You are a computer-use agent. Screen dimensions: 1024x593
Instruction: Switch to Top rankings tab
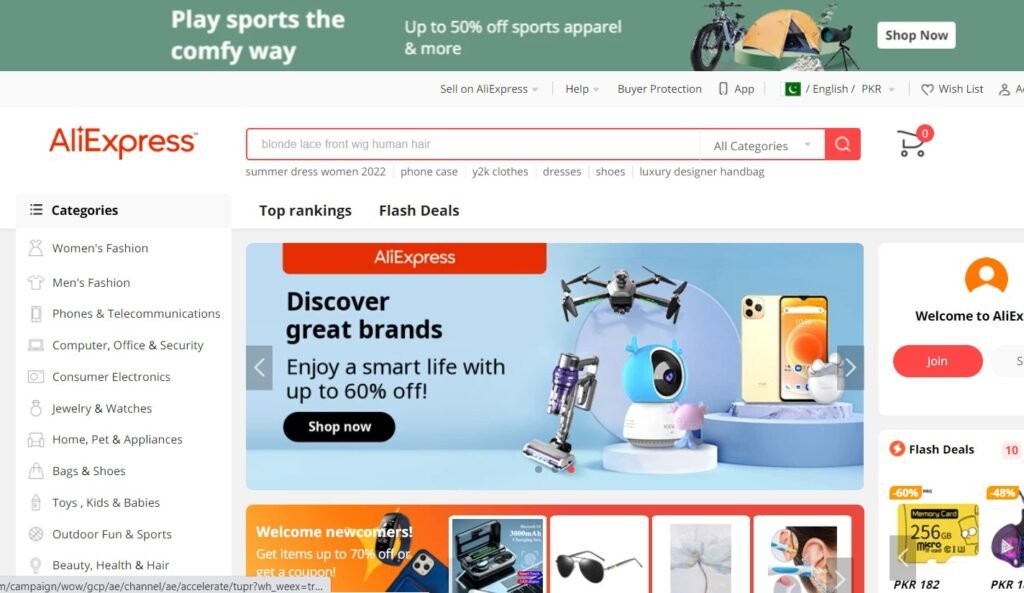click(305, 210)
